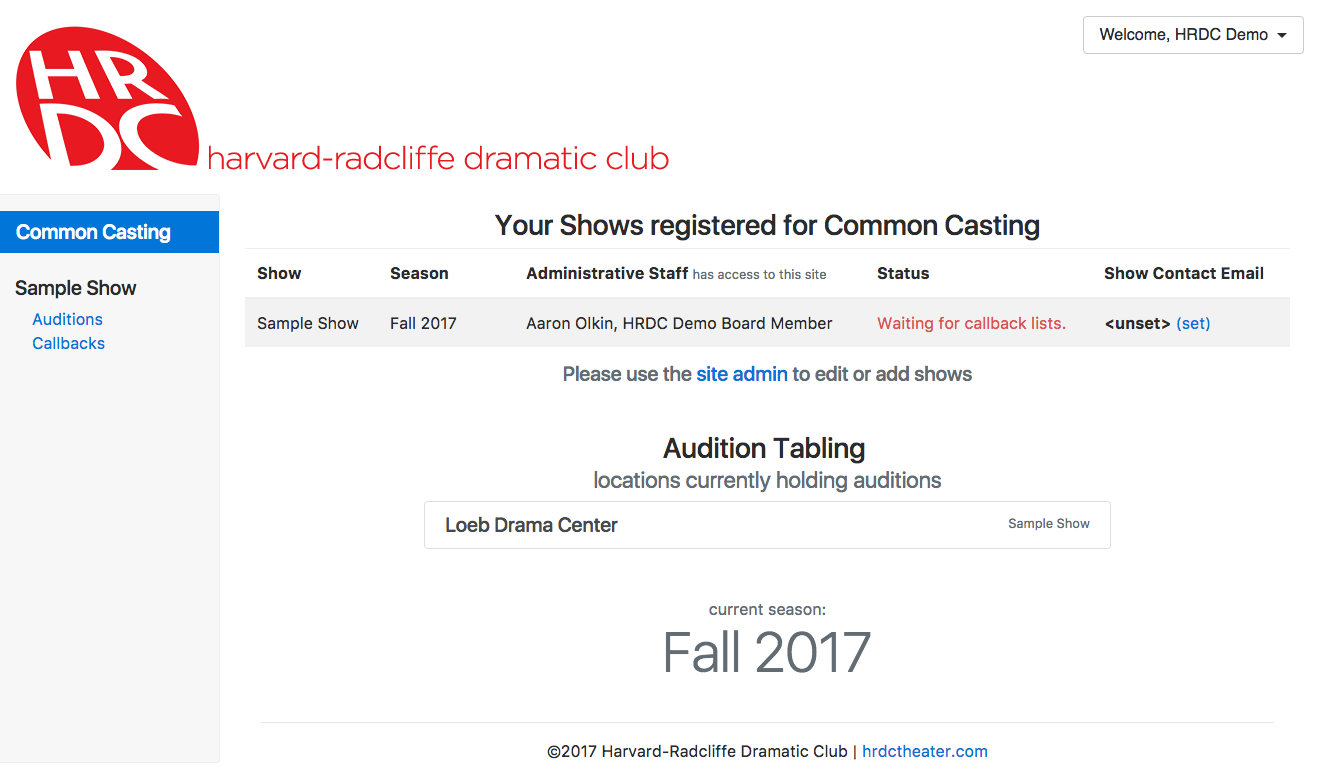Image resolution: width=1320 pixels, height=779 pixels.
Task: Open the Welcome, HRDC Demo dropdown
Action: 1193,35
